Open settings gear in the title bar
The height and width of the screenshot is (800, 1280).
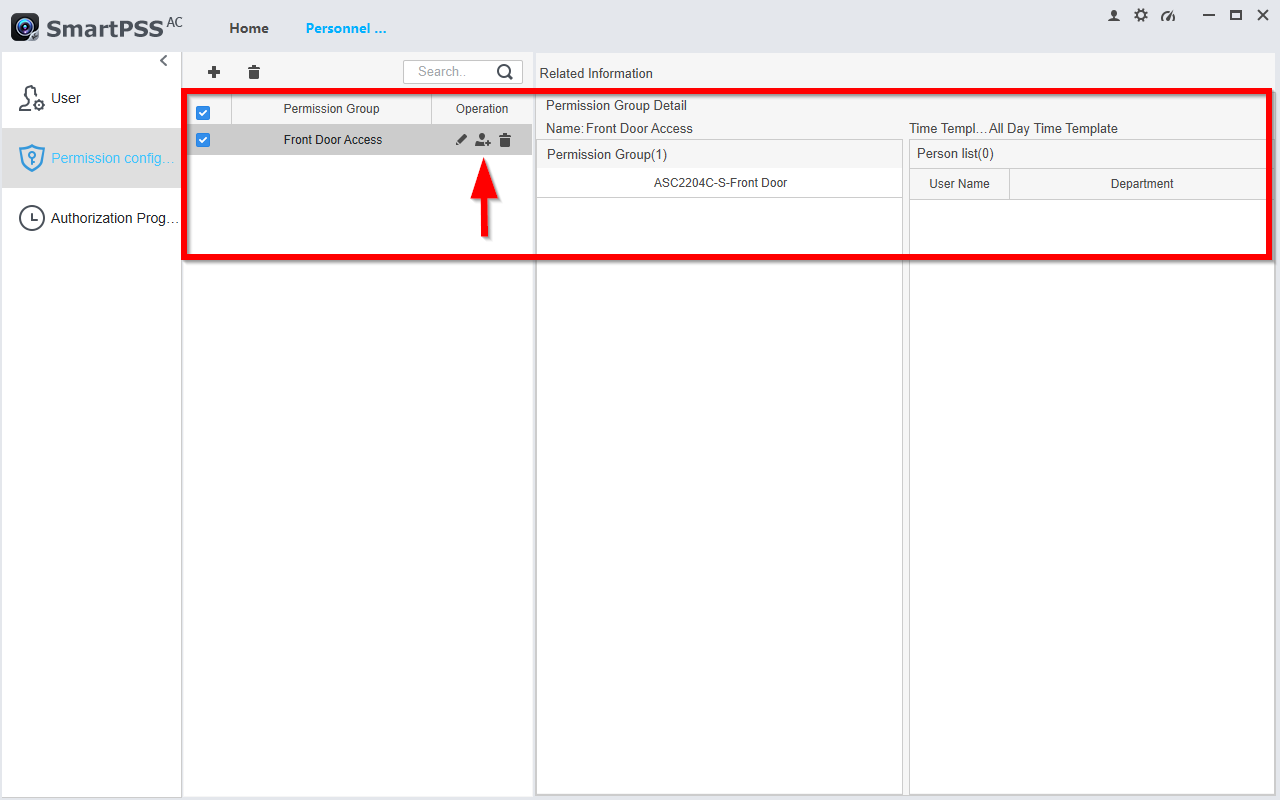click(x=1141, y=15)
